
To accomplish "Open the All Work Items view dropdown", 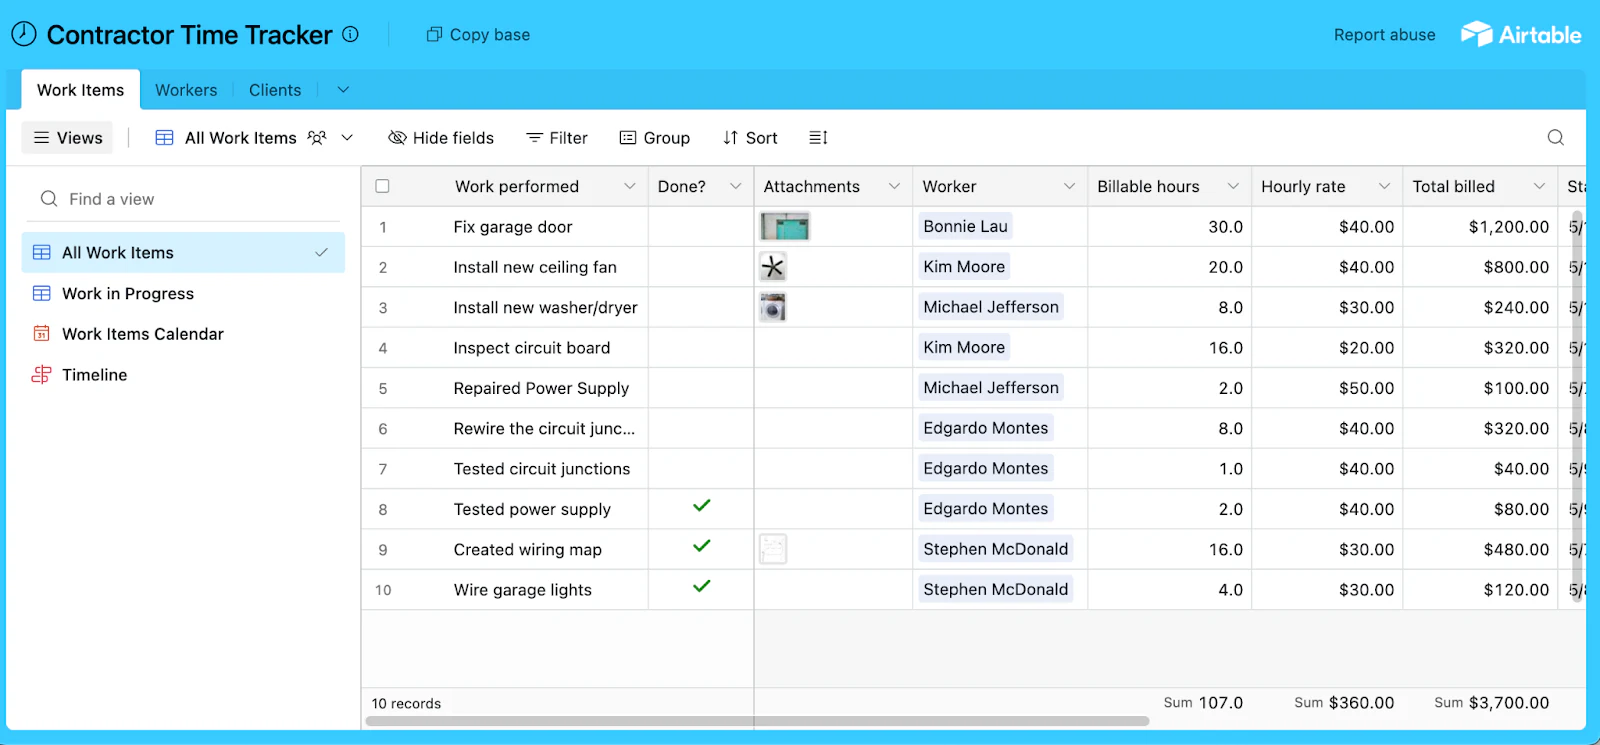I will (347, 138).
